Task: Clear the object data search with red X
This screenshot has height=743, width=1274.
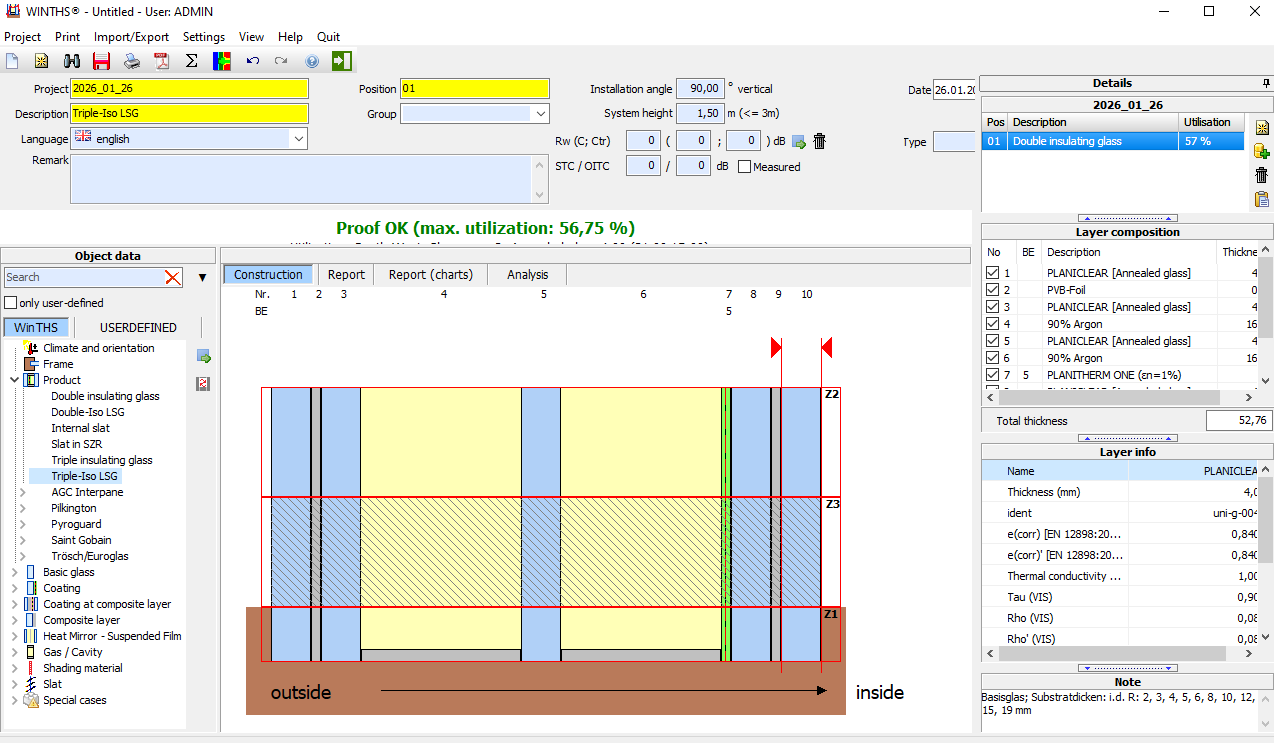Action: (x=173, y=277)
